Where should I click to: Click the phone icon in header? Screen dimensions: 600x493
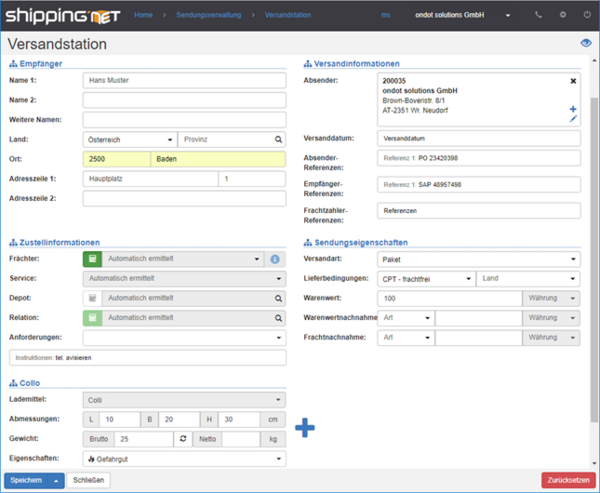coord(539,16)
